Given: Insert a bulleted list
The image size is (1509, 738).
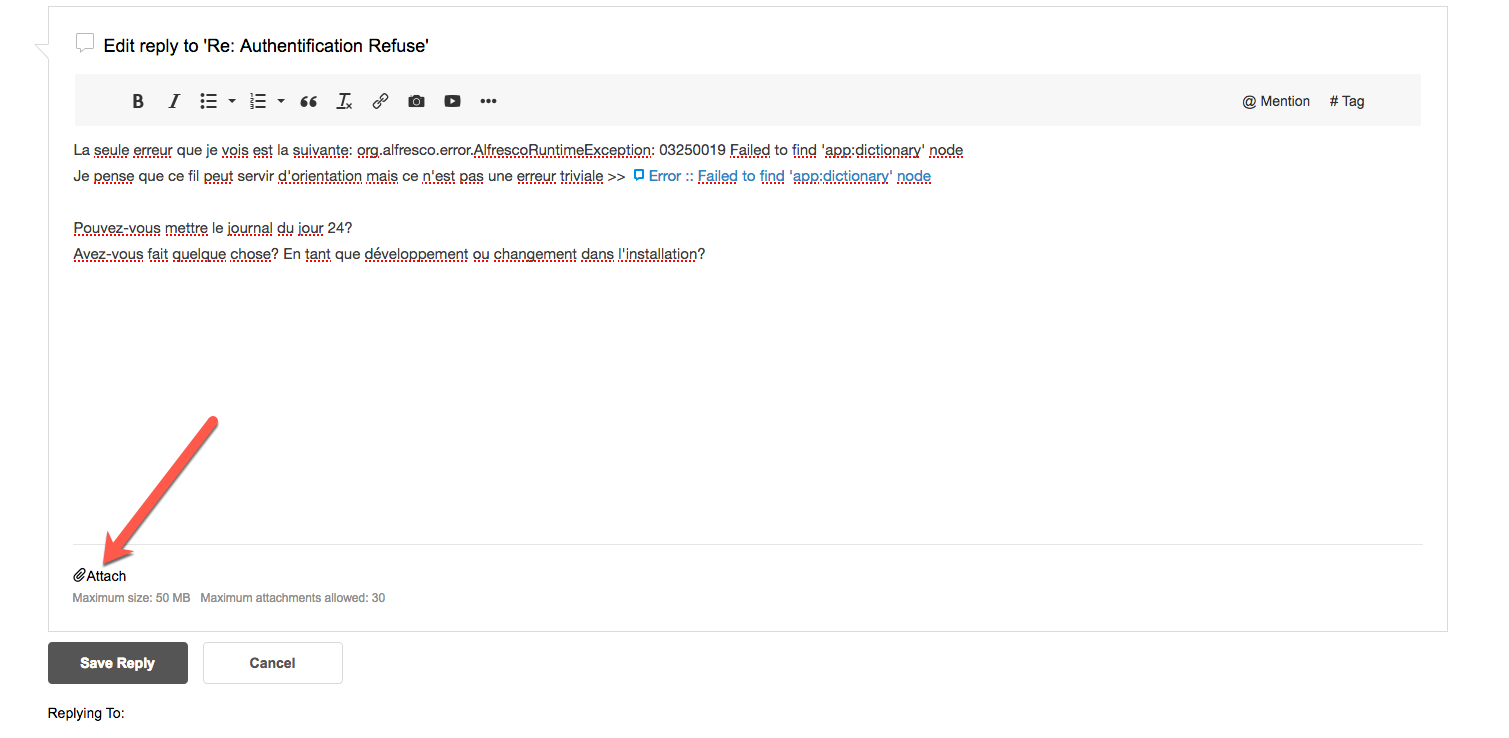Looking at the screenshot, I should (x=208, y=101).
